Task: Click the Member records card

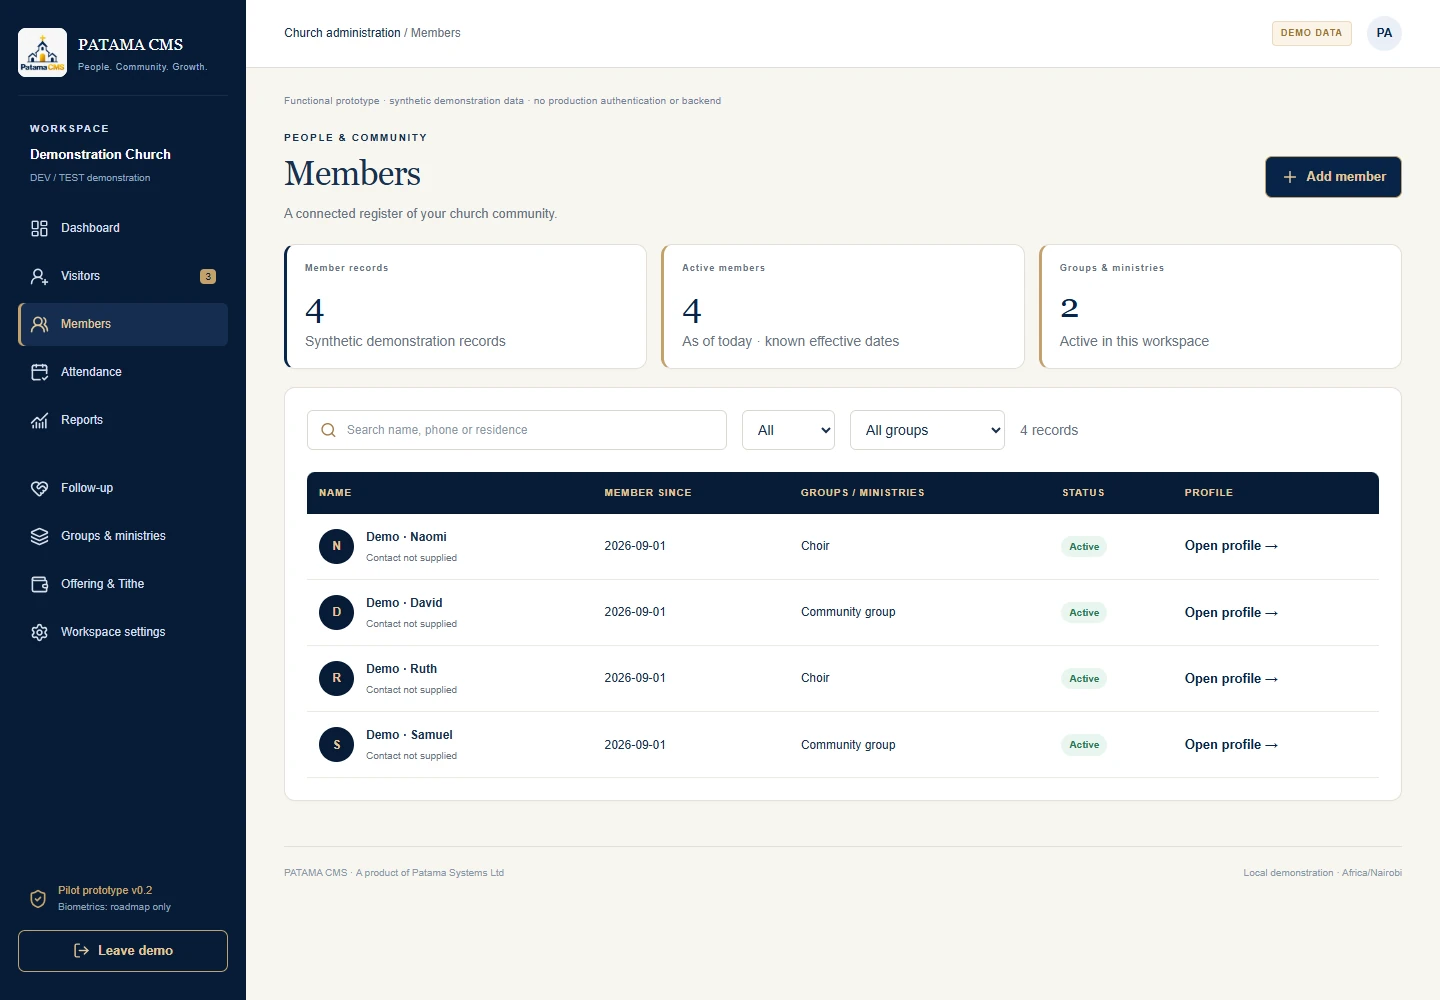Action: point(465,307)
